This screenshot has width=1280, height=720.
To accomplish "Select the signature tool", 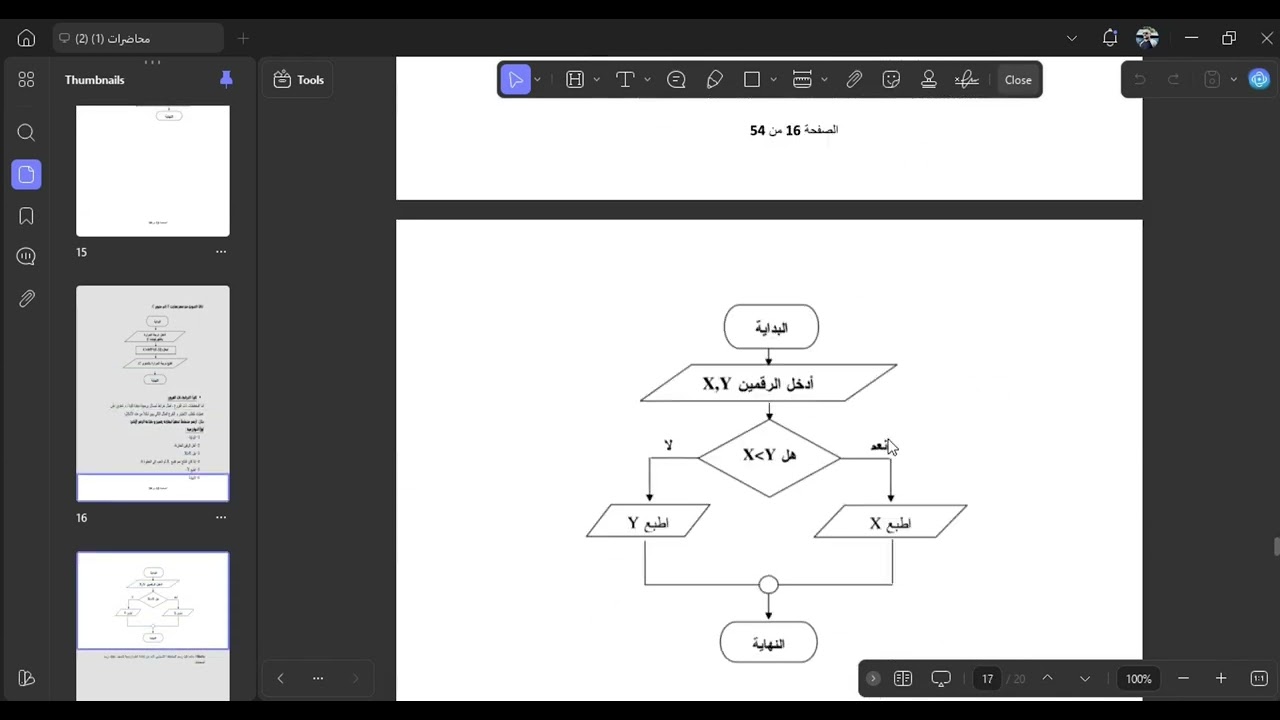I will coord(966,80).
